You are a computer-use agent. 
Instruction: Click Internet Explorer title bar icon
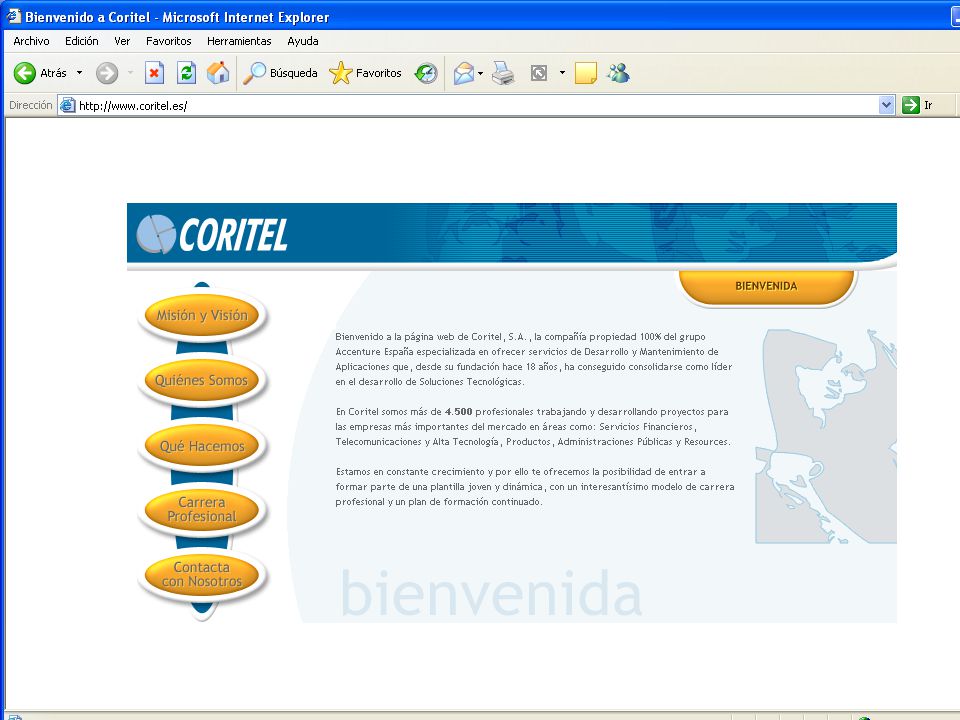[x=13, y=16]
